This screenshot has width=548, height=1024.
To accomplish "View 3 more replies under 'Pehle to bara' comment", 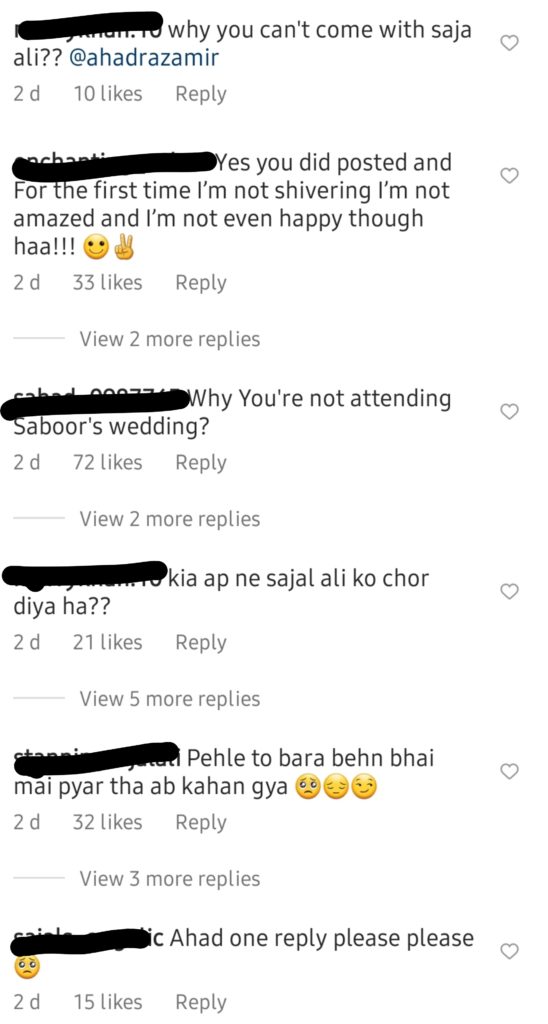I will 170,879.
